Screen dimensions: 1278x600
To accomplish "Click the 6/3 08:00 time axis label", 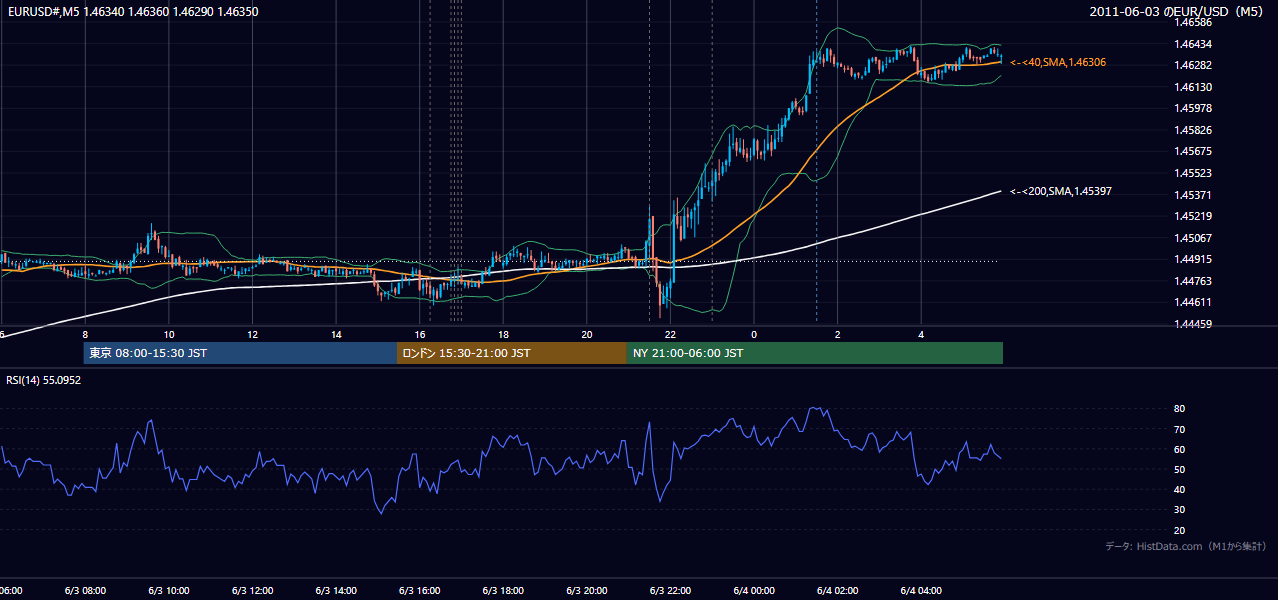I will pyautogui.click(x=85, y=590).
